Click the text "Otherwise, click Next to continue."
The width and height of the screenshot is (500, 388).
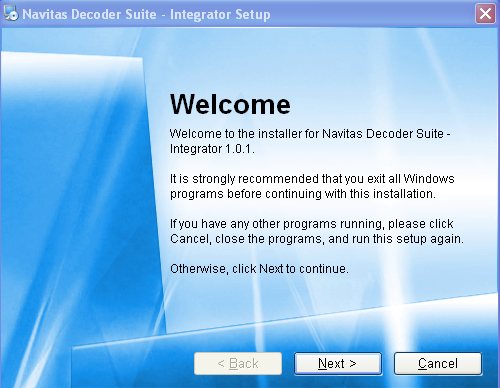(259, 269)
